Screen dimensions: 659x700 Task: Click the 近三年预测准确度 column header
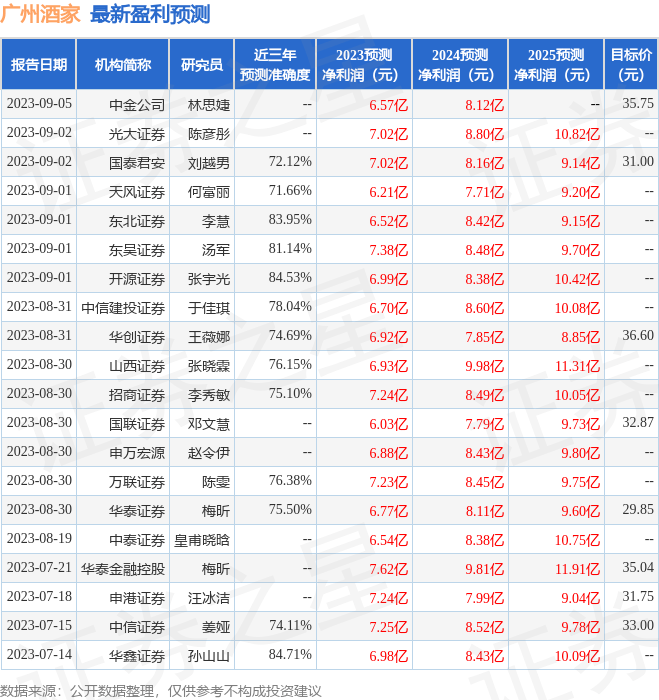point(275,65)
